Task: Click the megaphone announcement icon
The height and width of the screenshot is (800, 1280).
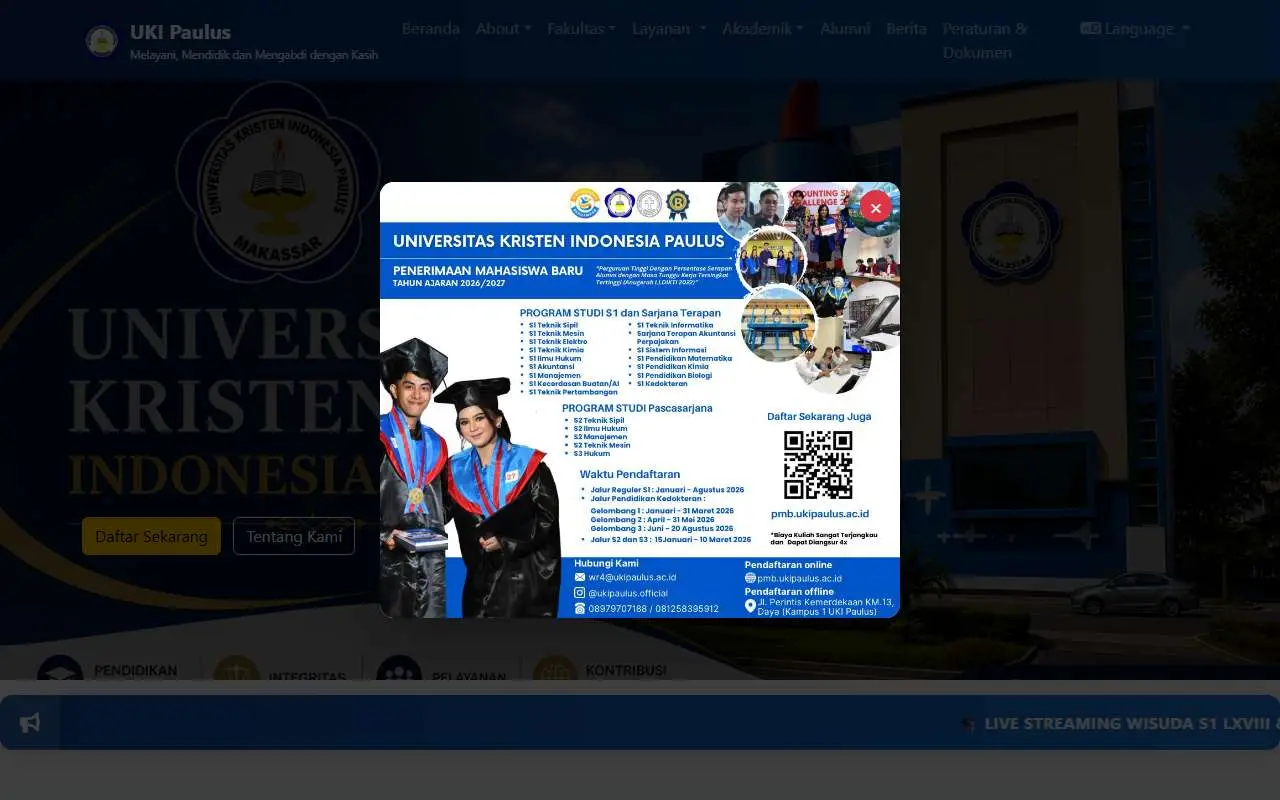Action: tap(30, 722)
